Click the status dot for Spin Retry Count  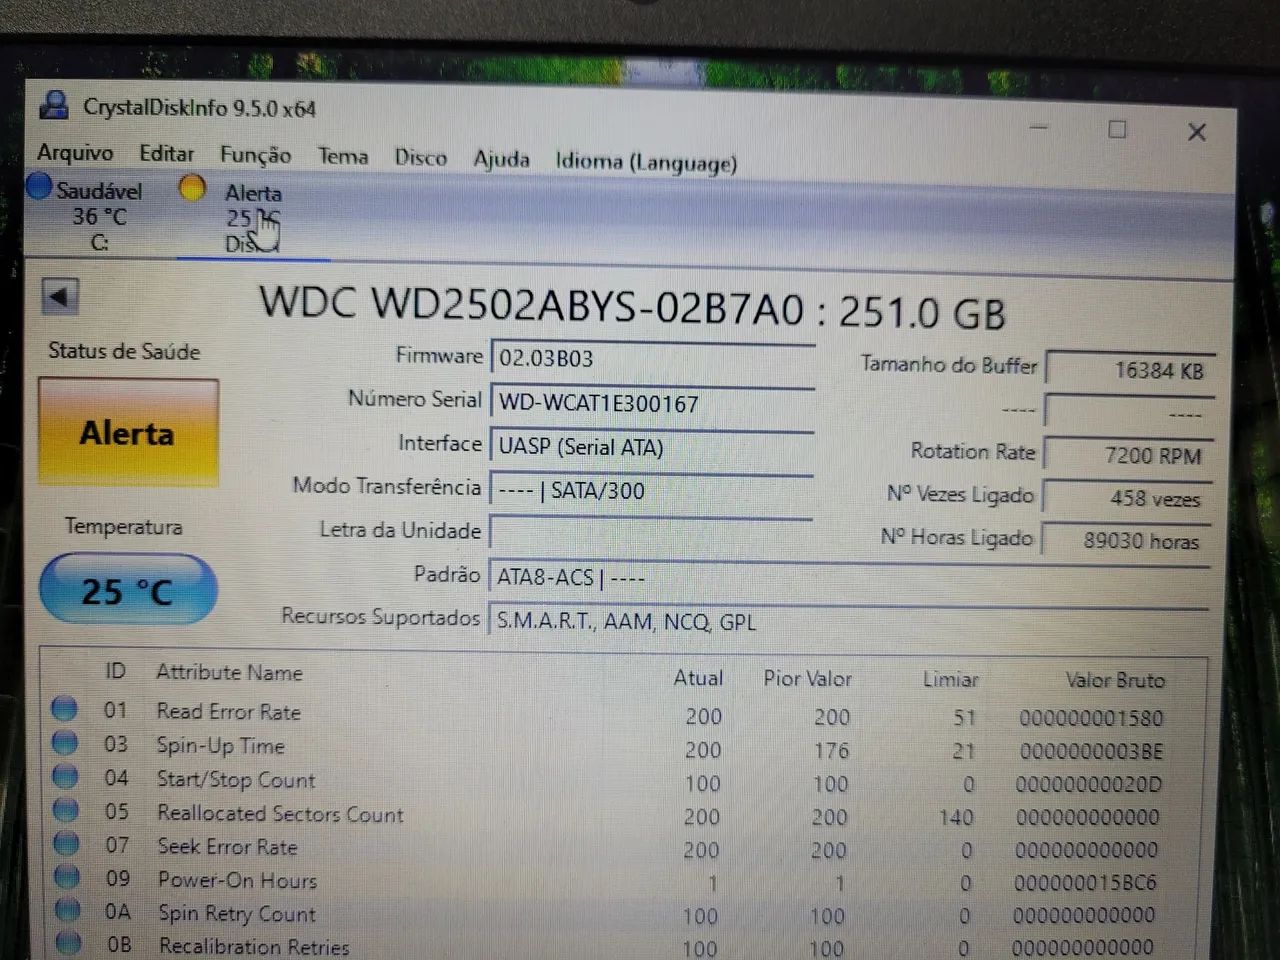click(68, 911)
